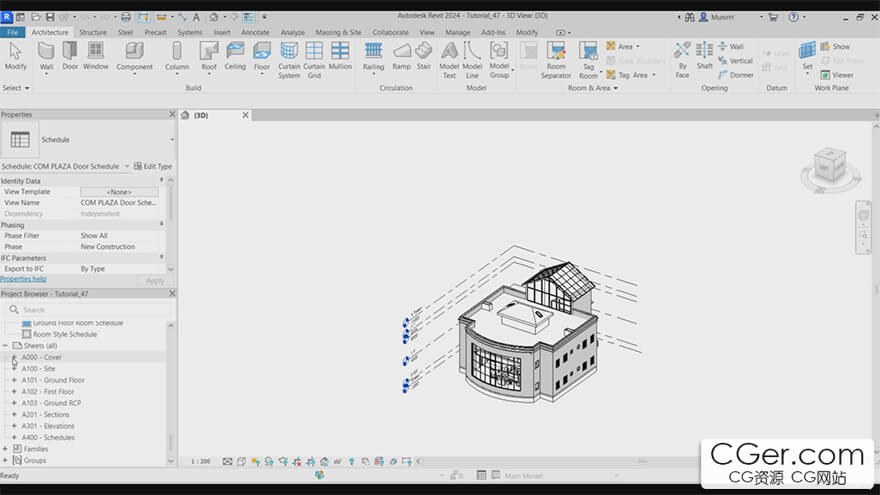880x495 pixels.
Task: Switch to the Manage ribbon tab
Action: coord(457,33)
